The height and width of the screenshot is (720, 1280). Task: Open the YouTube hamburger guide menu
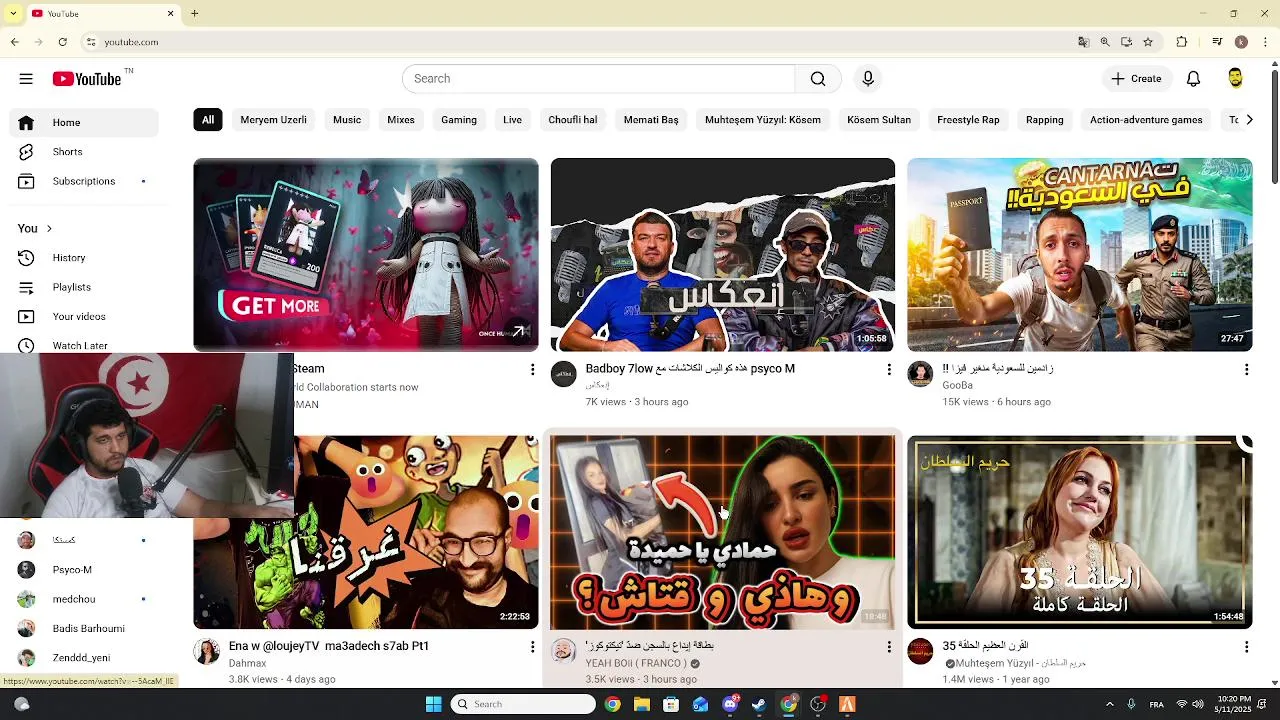coord(26,79)
